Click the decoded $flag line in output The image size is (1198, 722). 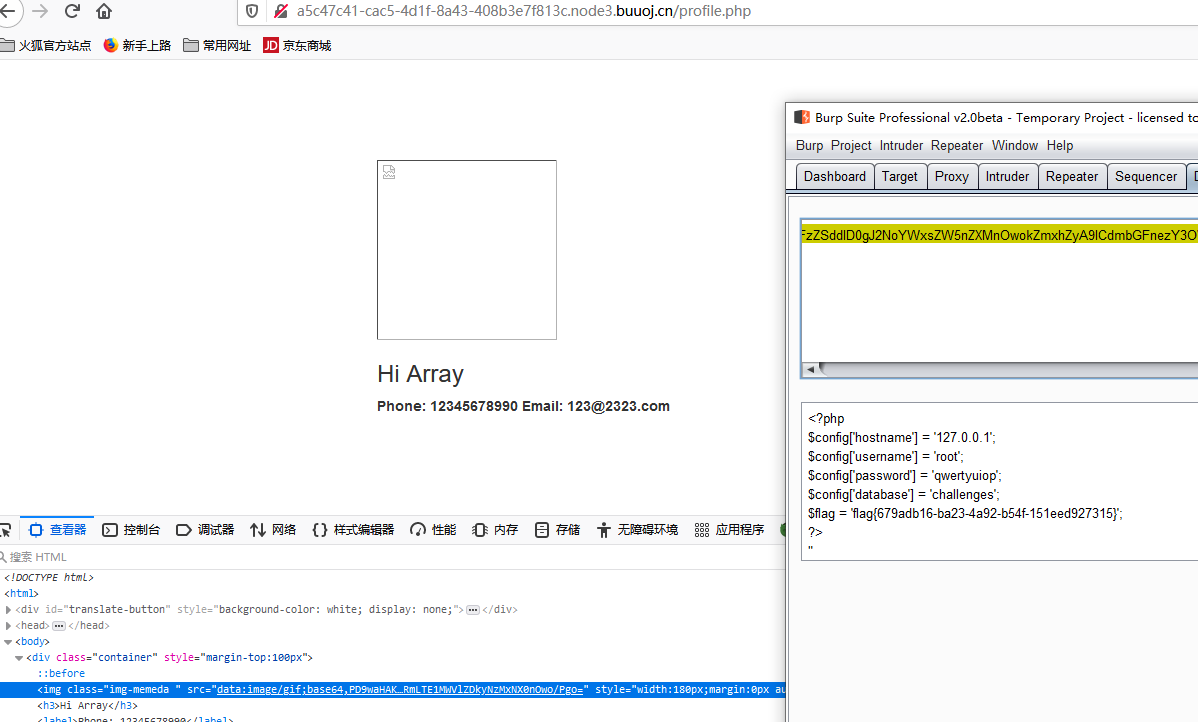tap(965, 513)
